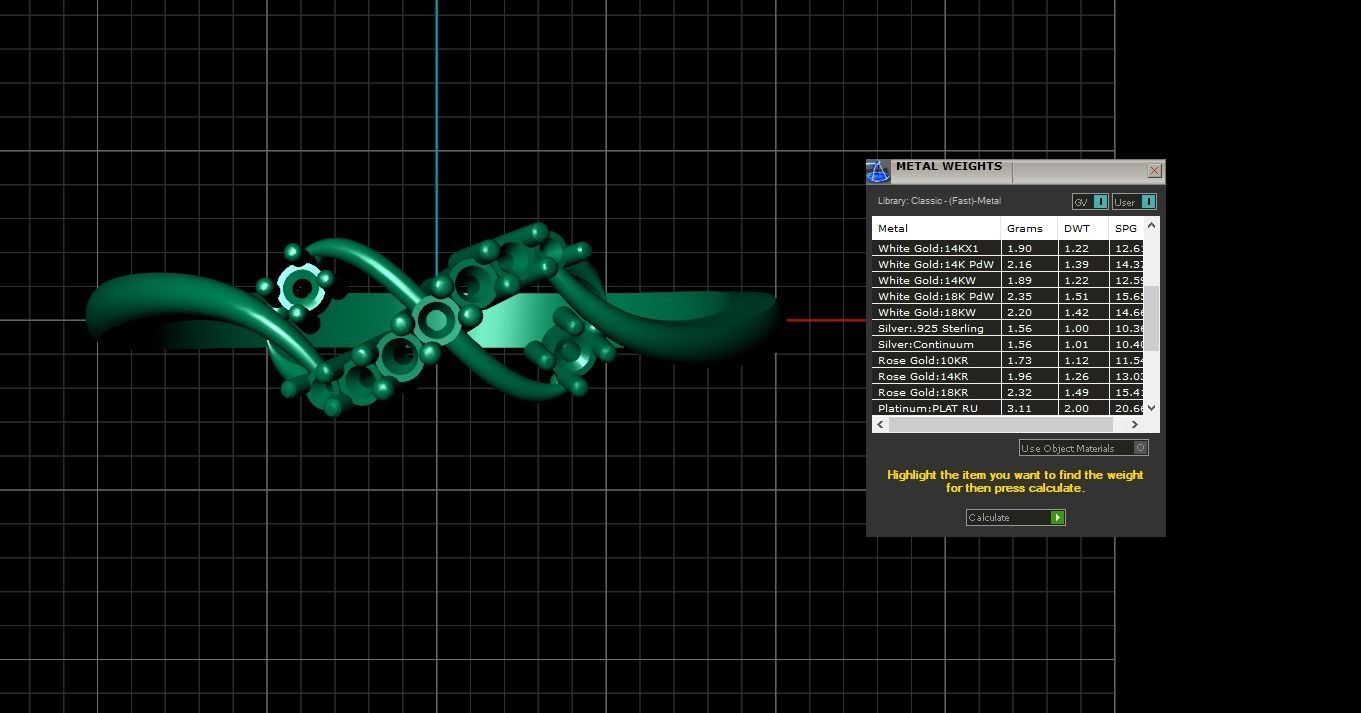The width and height of the screenshot is (1361, 713).
Task: Select the White Gold:18KW row
Action: click(1008, 312)
